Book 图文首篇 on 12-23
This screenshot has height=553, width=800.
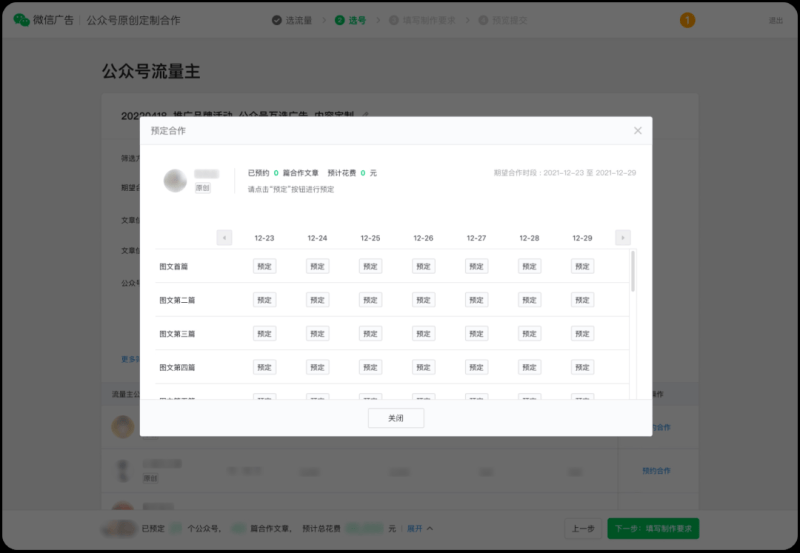264,266
